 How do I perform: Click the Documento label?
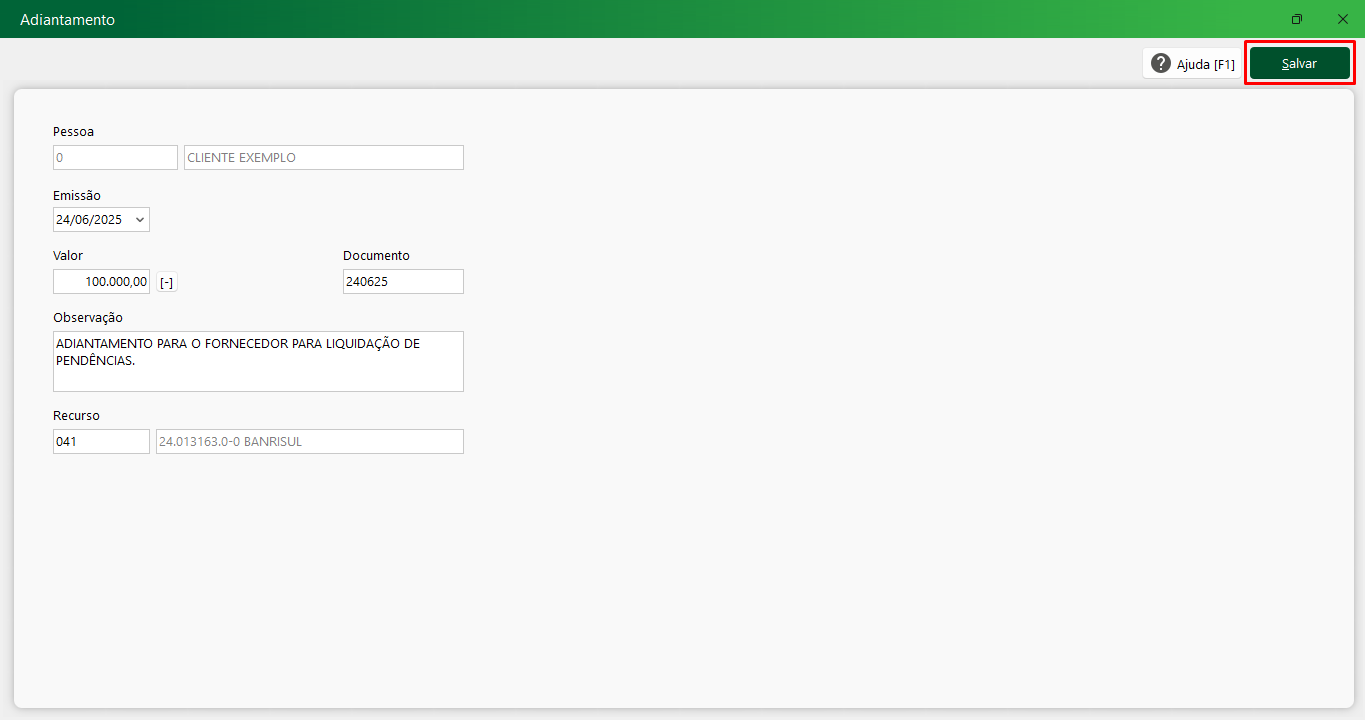[376, 255]
